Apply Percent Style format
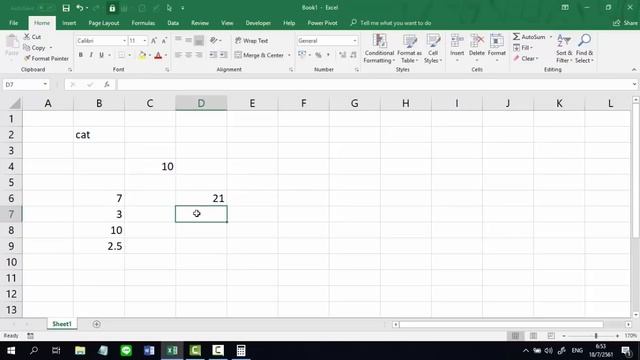640x360 pixels. coord(318,55)
